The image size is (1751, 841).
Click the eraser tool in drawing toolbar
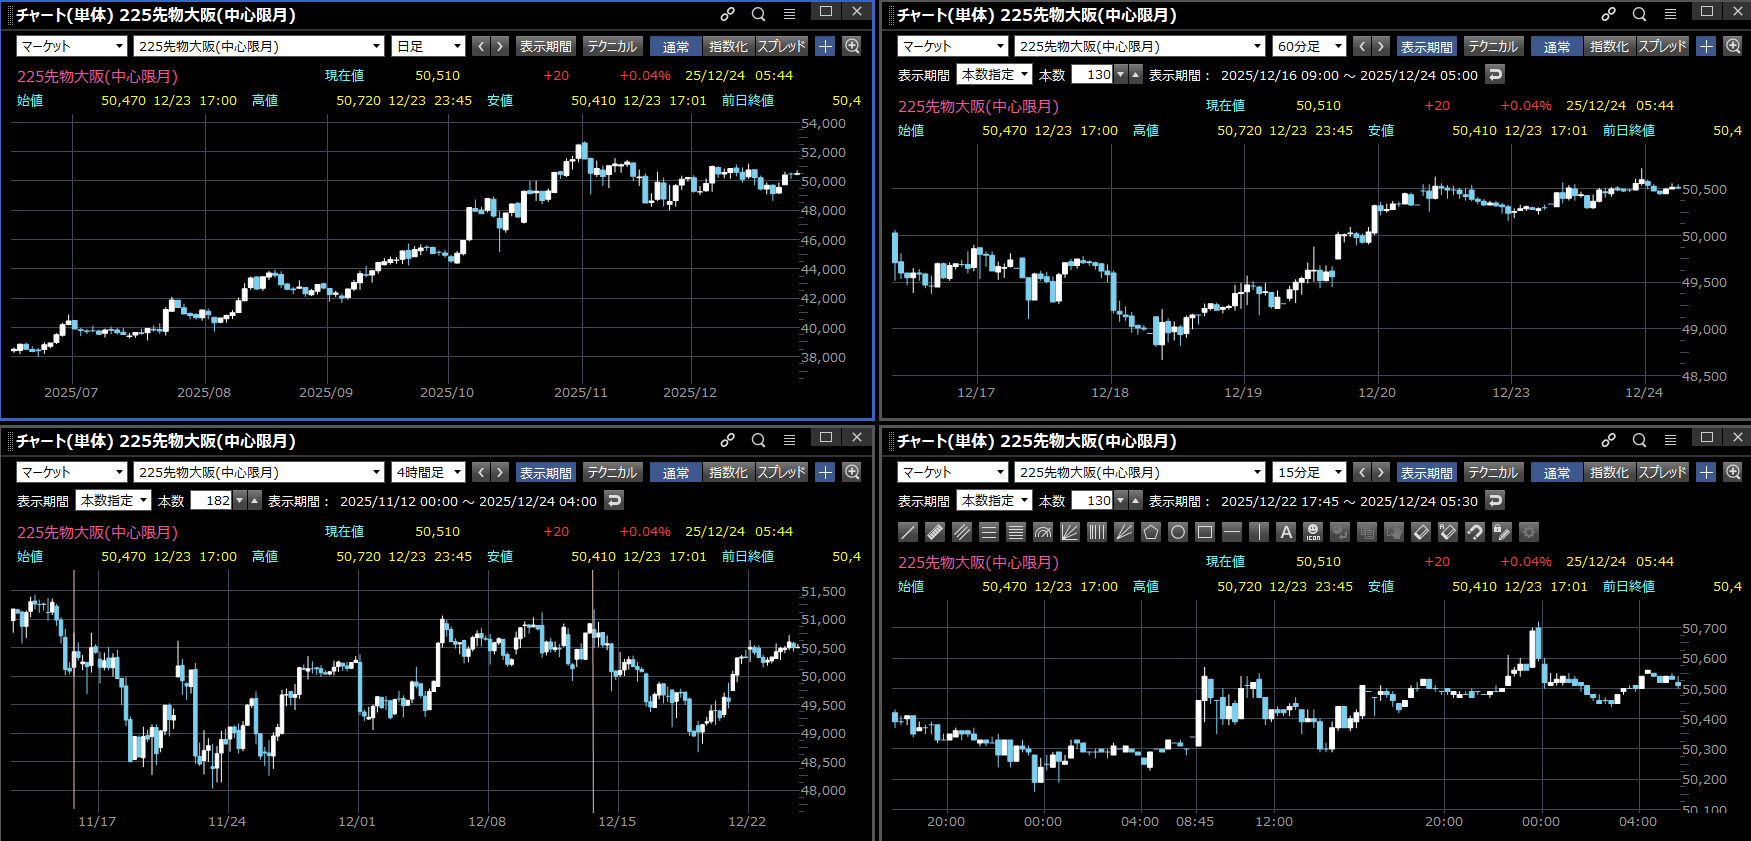(x=1421, y=532)
